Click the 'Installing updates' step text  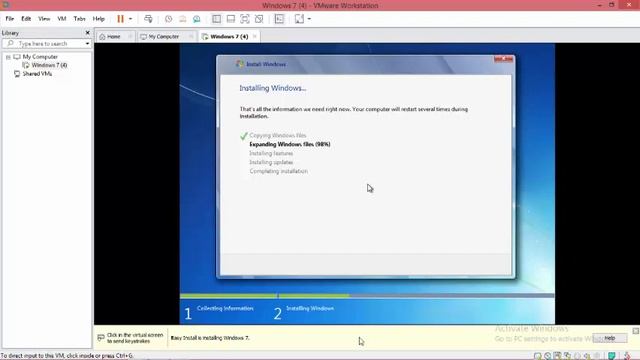[271, 162]
